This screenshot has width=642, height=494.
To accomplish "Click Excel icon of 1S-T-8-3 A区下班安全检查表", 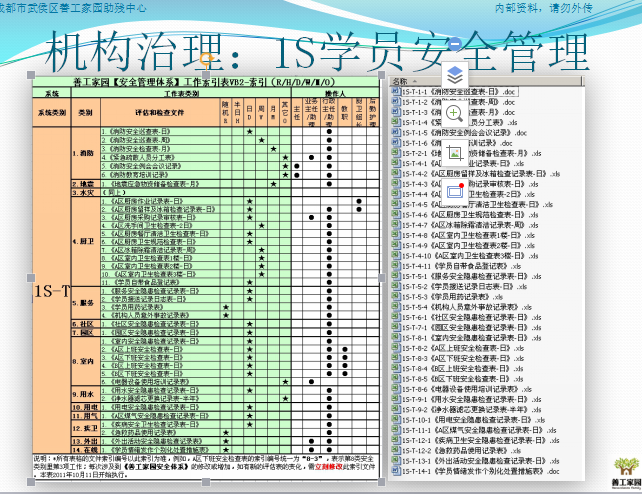I will 396,358.
